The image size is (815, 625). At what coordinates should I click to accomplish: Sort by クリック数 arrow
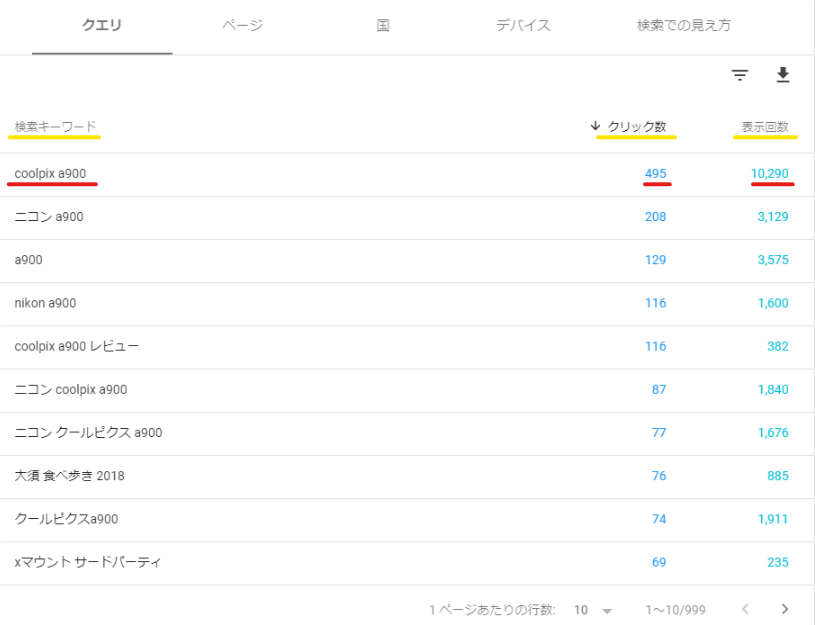coord(595,126)
